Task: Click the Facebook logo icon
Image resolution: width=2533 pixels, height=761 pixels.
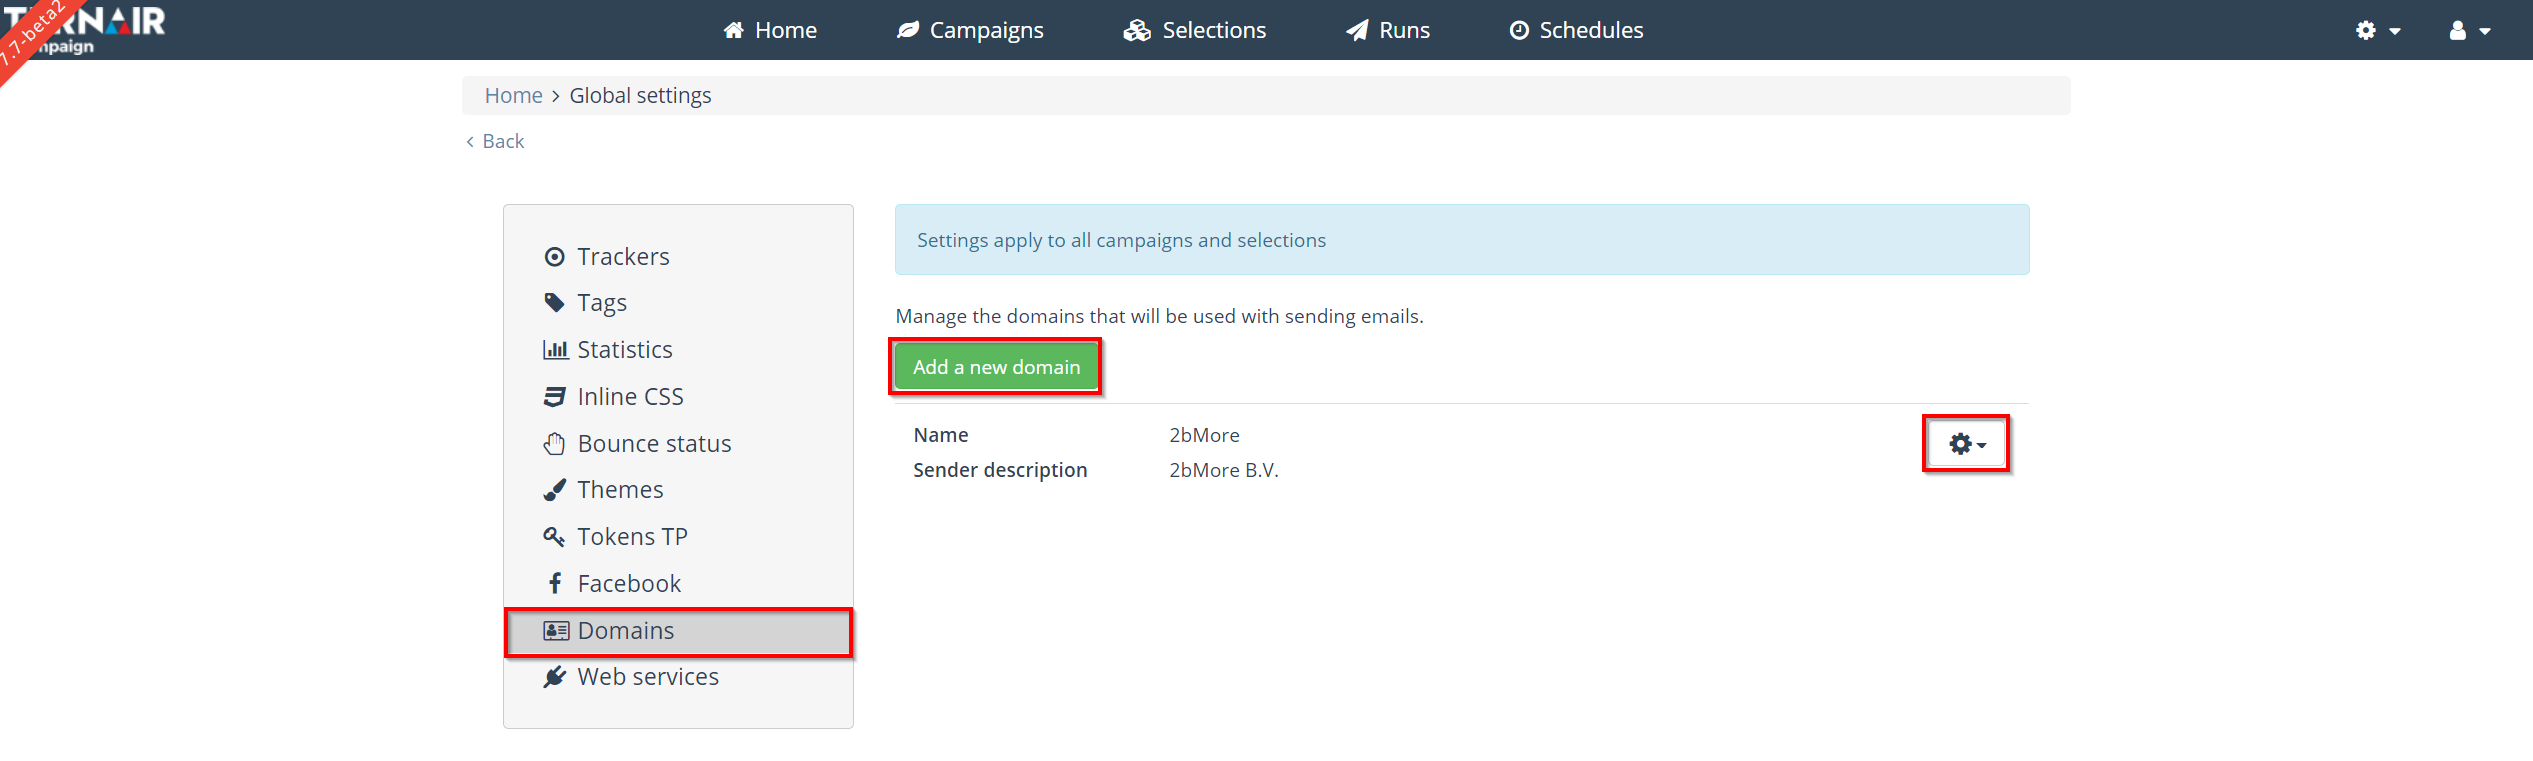Action: 555,583
